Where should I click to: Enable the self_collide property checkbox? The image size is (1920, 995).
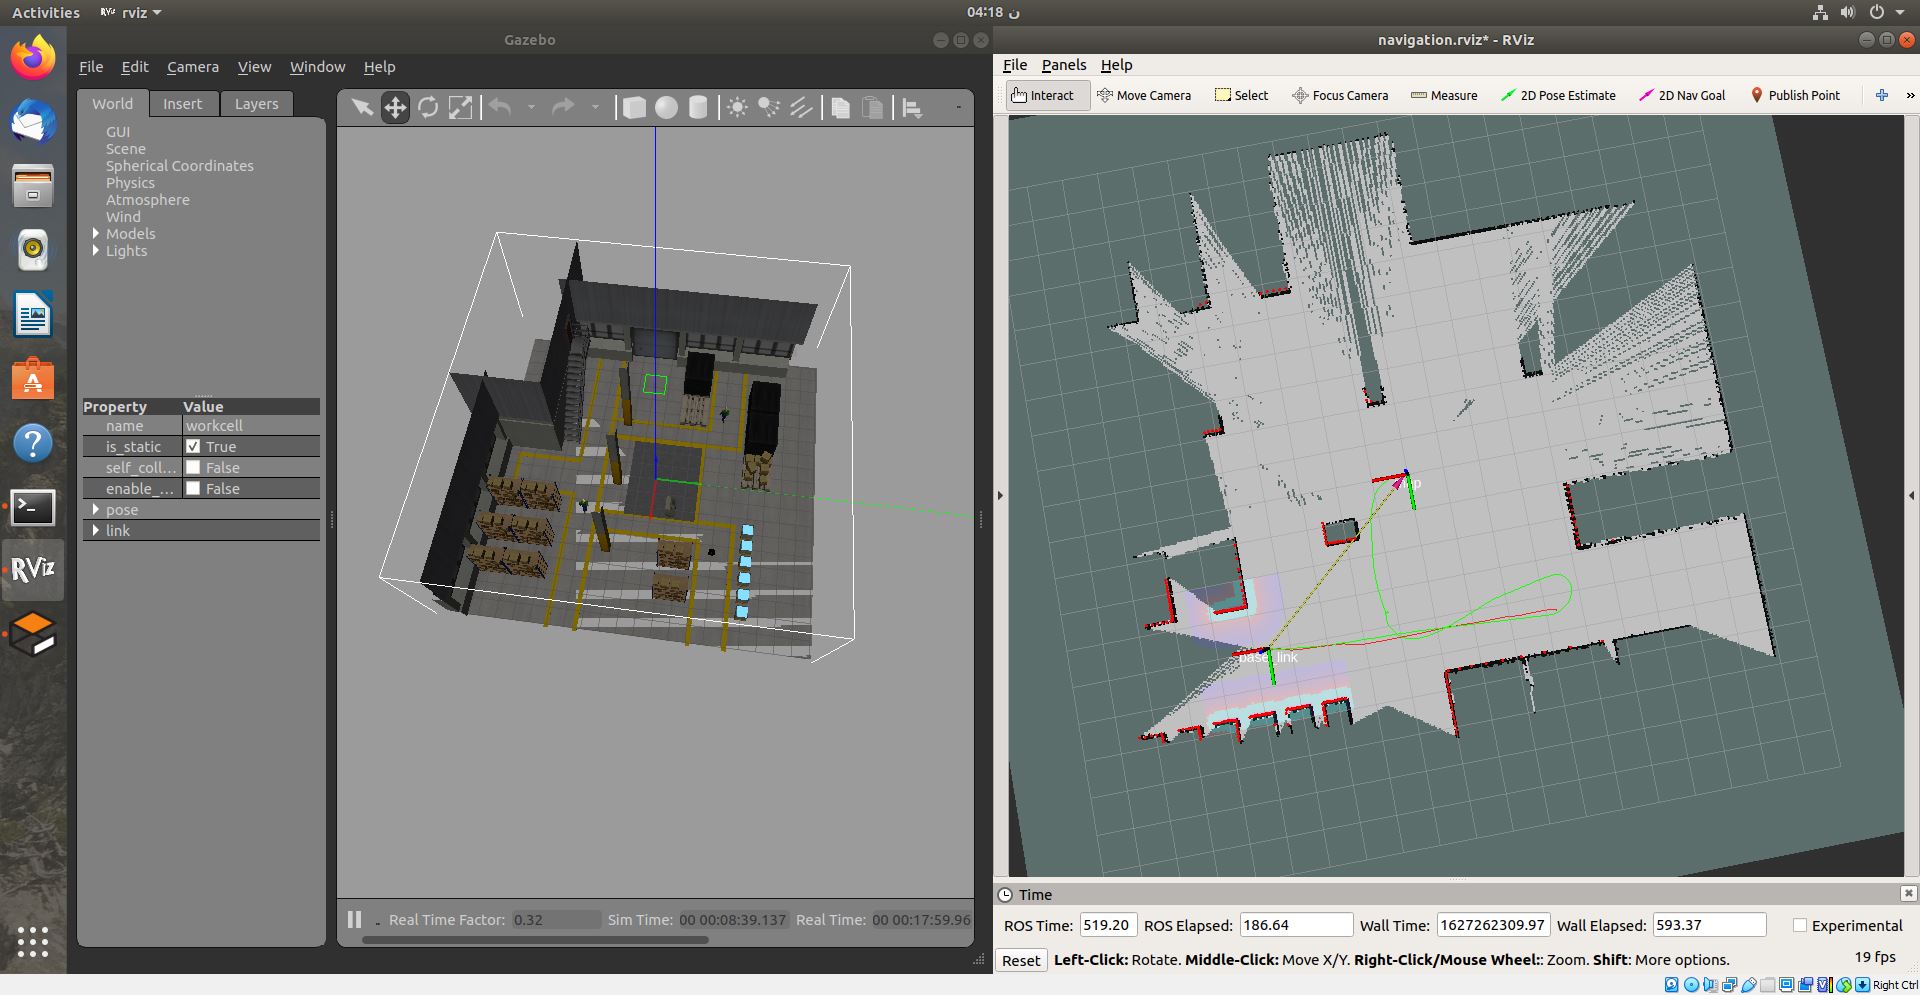(x=193, y=468)
